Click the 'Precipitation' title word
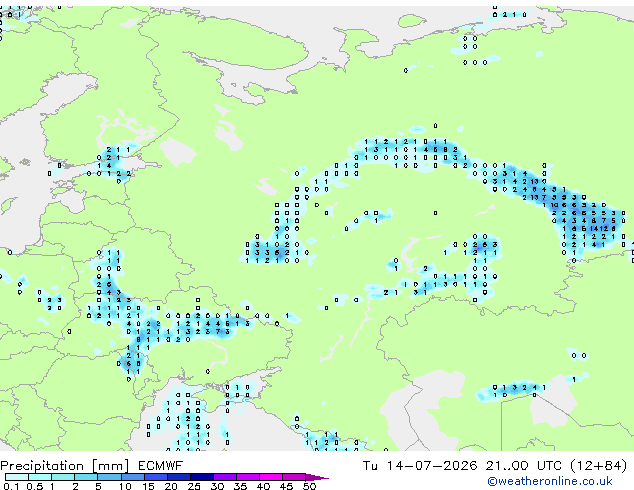This screenshot has height=490, width=634. pyautogui.click(x=42, y=466)
